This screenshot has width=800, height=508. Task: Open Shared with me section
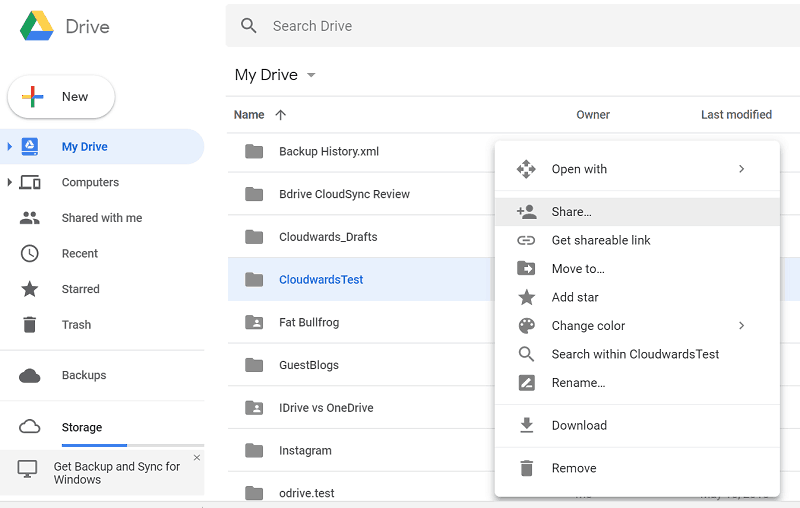[x=102, y=218]
